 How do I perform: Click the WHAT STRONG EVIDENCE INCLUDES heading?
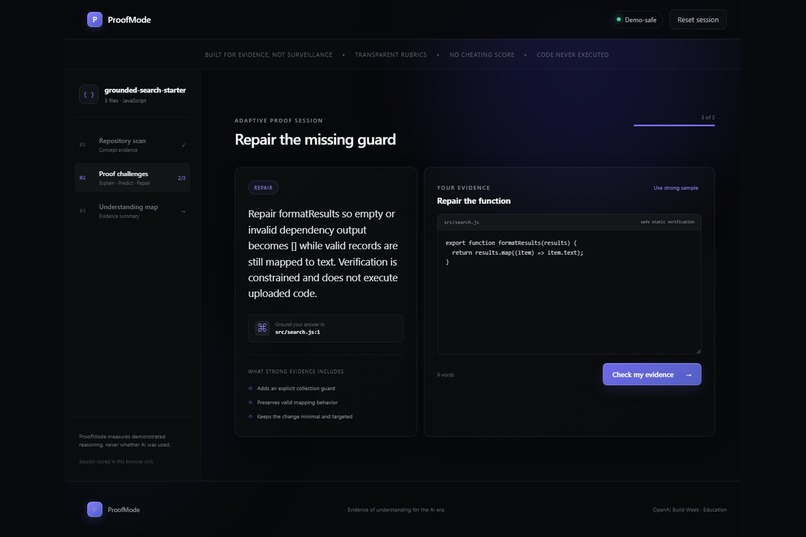click(x=296, y=372)
